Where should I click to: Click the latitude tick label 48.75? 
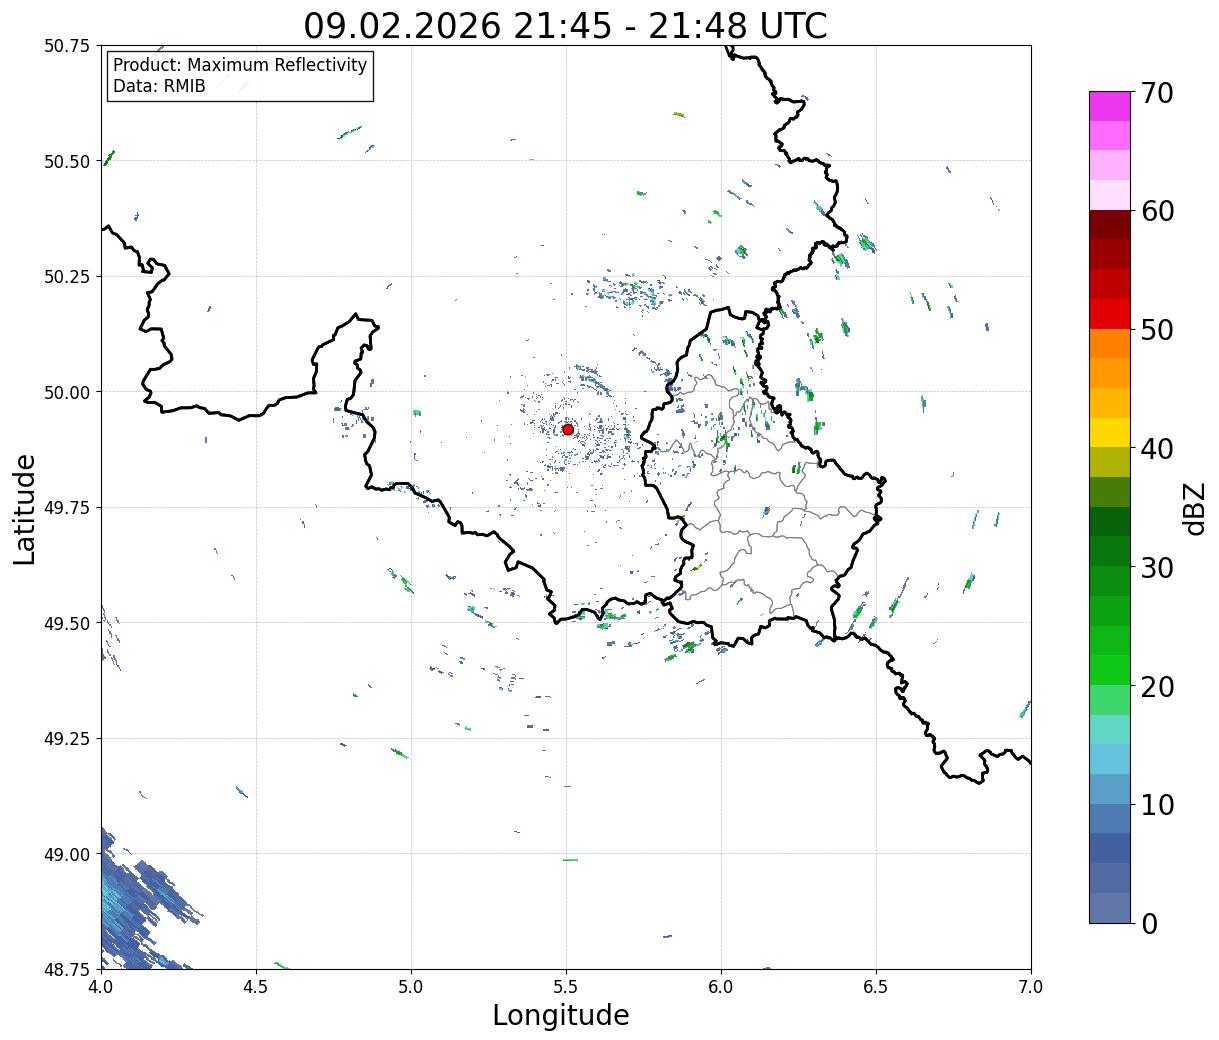67,969
